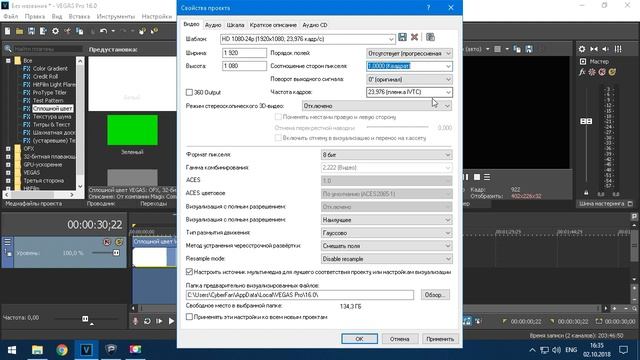Click the Master automation settings icon
Screen dimensions: 640x360
click(x=592, y=72)
